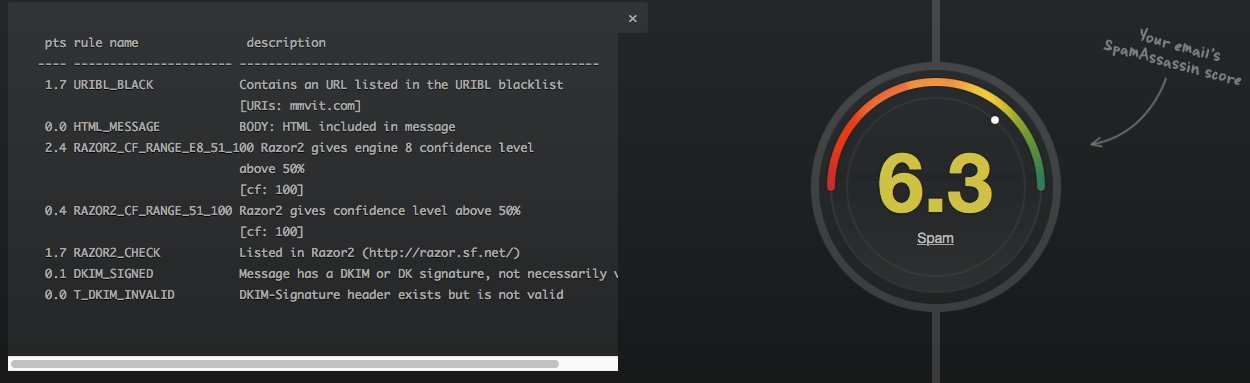Viewport: 1250px width, 383px height.
Task: Click the '[URIs: mmvit.com]' text
Action: coord(300,106)
